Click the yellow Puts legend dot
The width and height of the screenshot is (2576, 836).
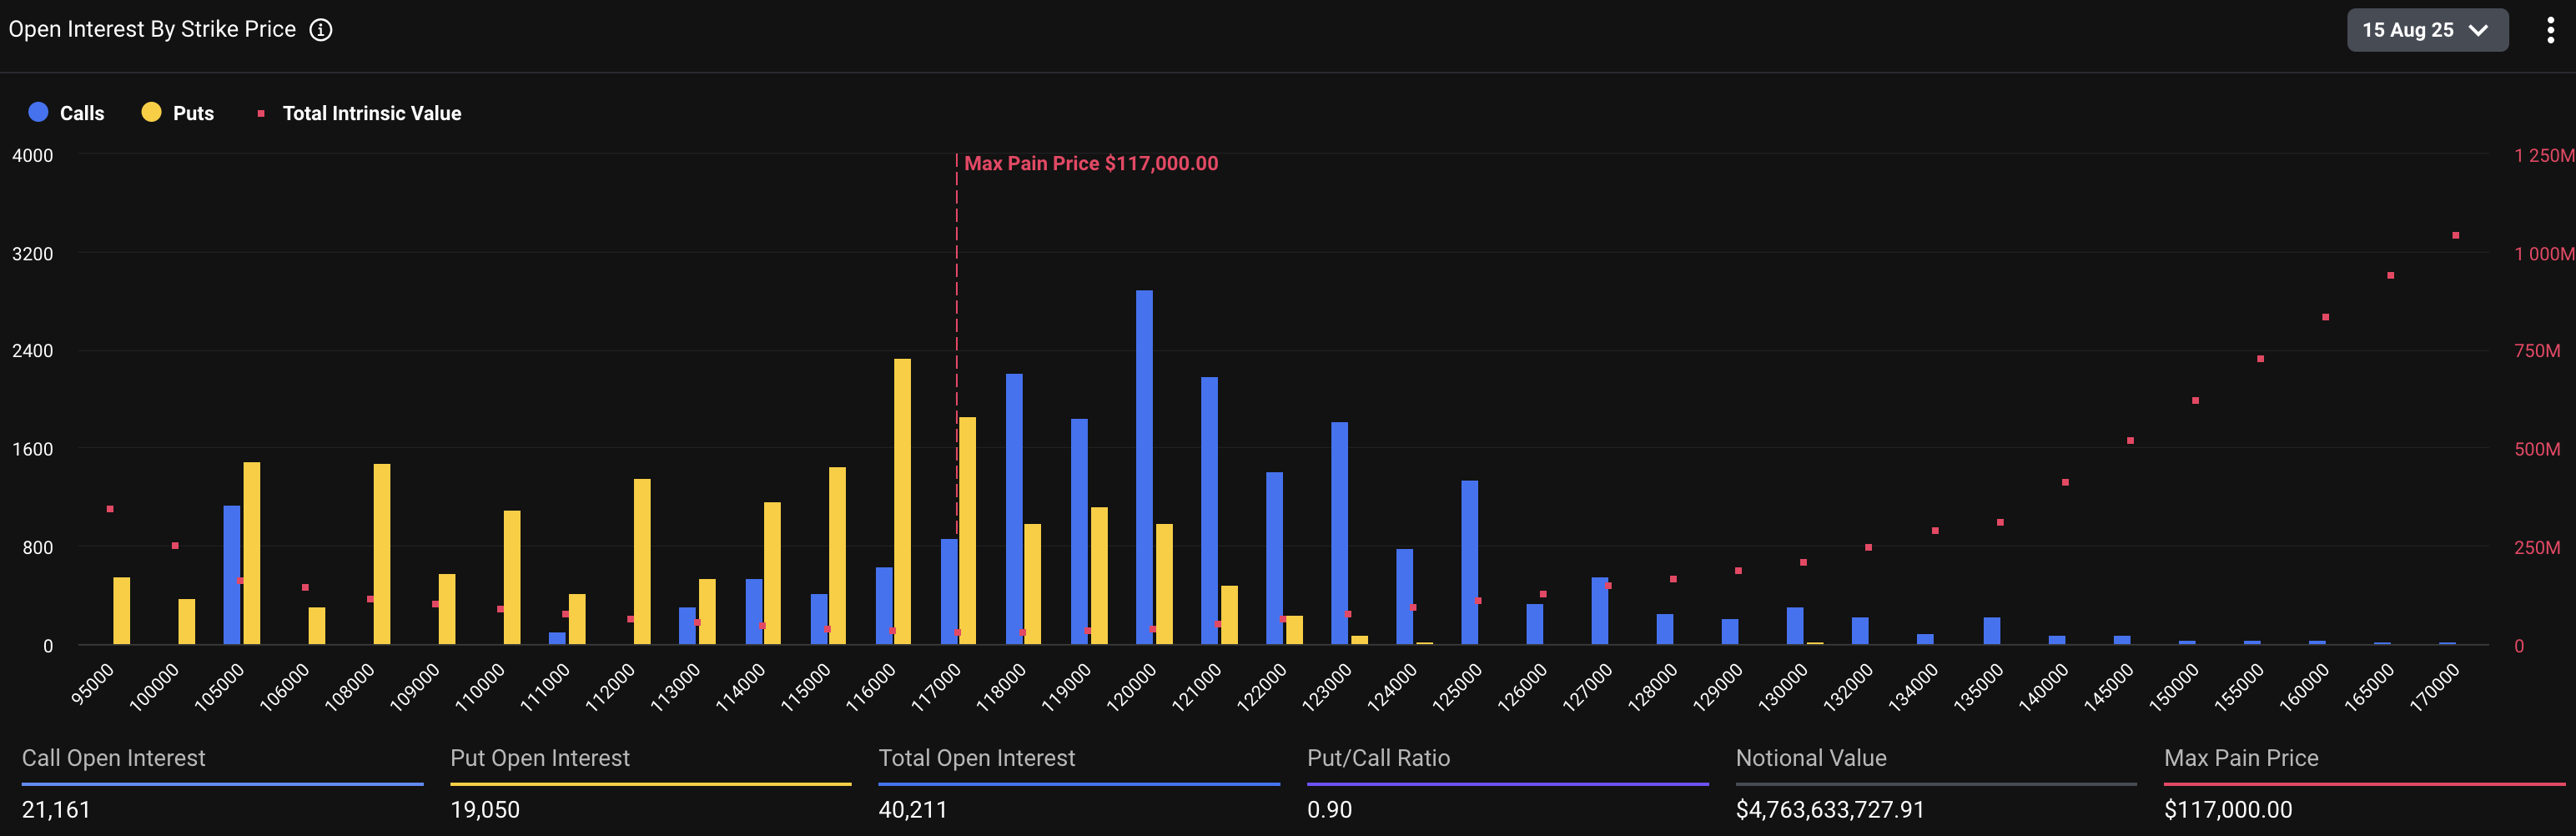[x=151, y=112]
